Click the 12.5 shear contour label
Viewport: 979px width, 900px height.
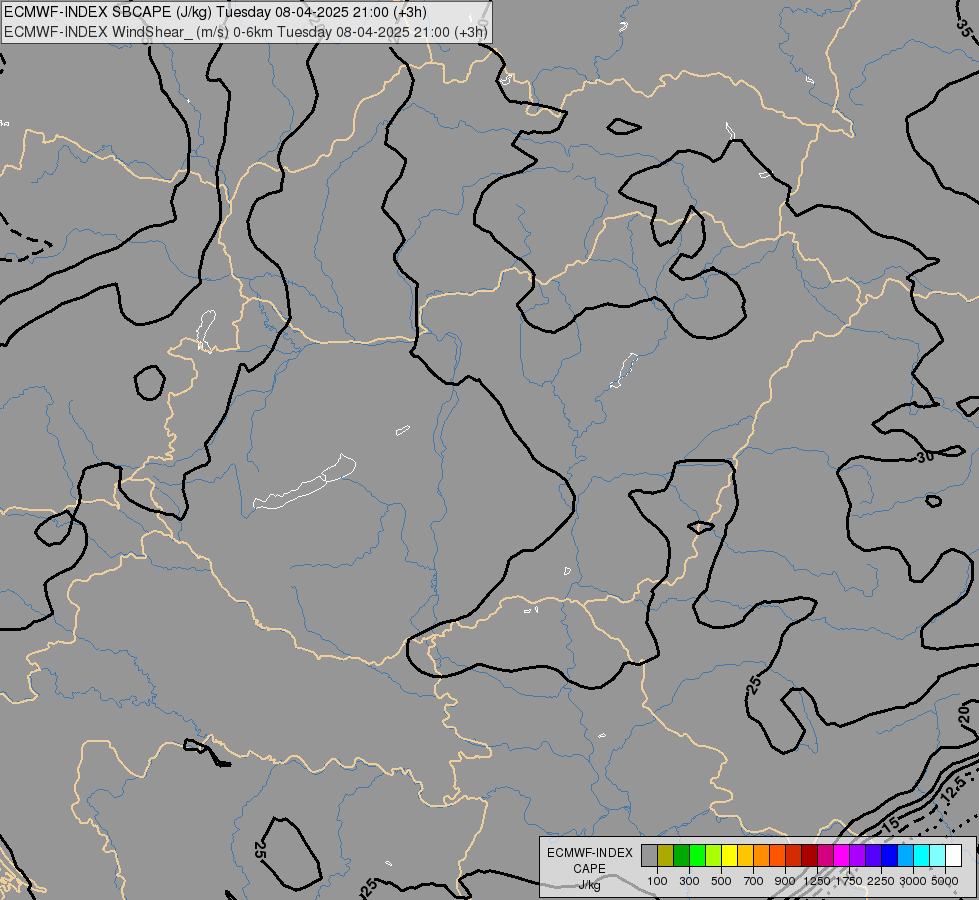[953, 791]
